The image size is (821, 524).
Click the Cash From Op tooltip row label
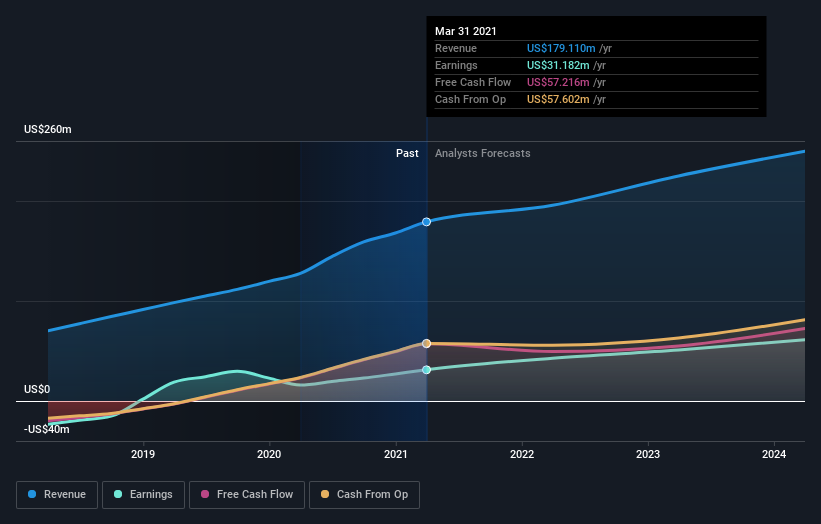(471, 99)
